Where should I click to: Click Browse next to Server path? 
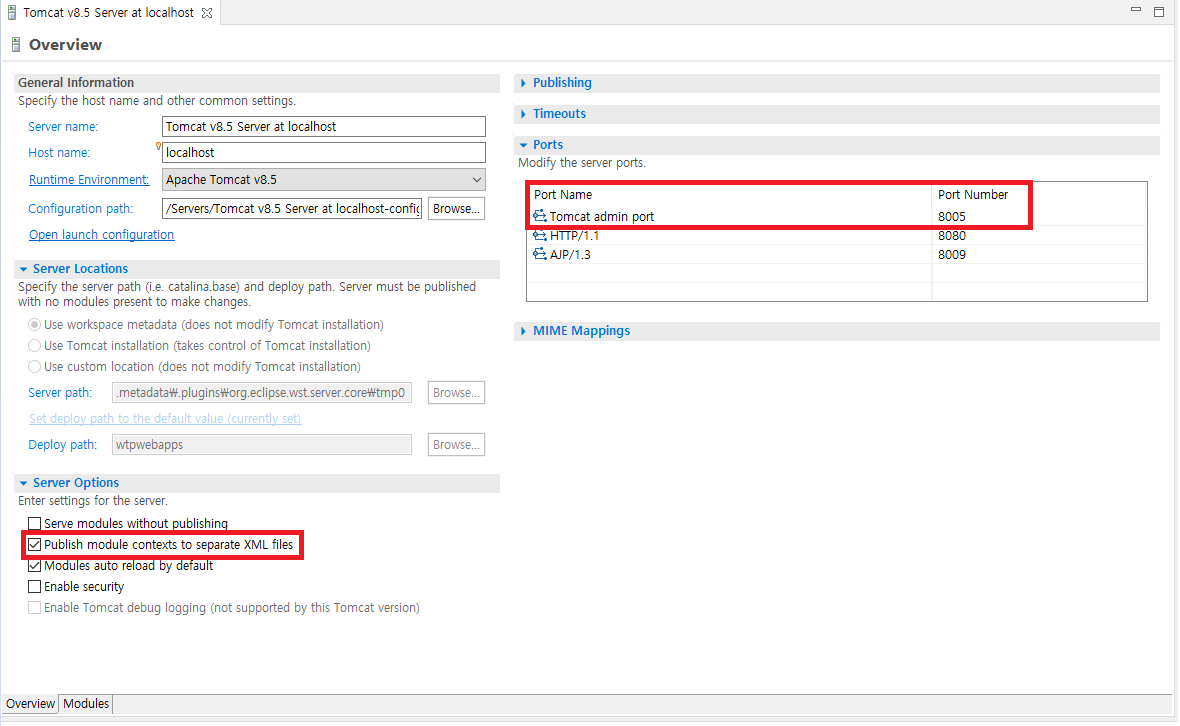(x=456, y=393)
